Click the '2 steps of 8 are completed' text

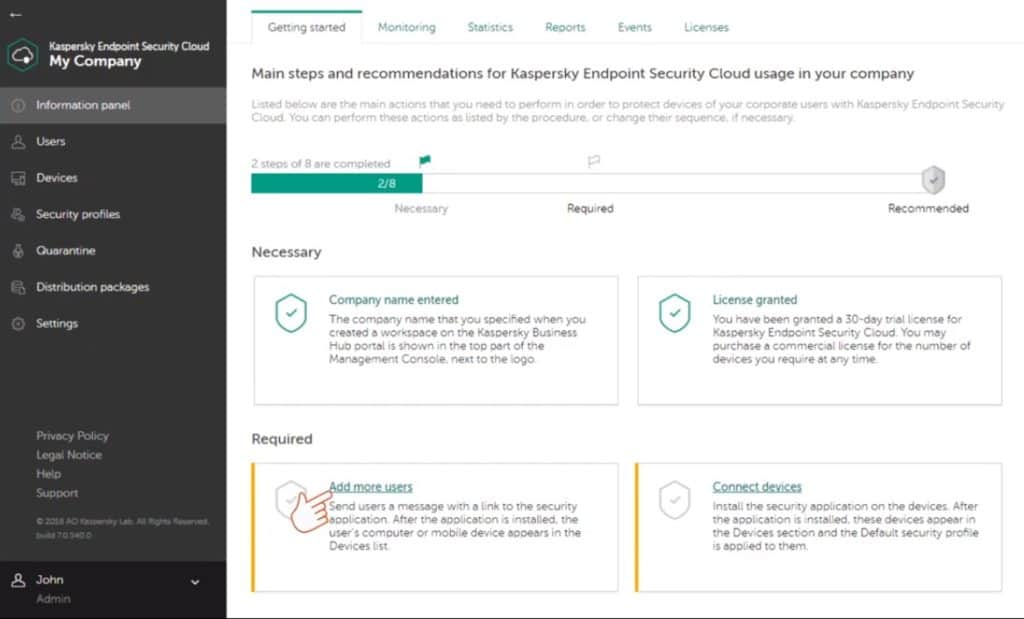point(321,163)
